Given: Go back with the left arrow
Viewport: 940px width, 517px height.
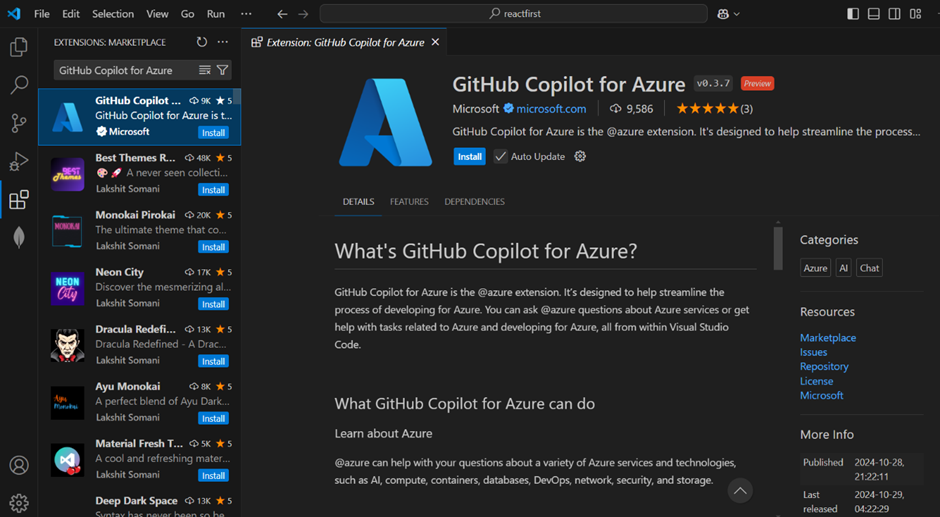Looking at the screenshot, I should coord(282,14).
